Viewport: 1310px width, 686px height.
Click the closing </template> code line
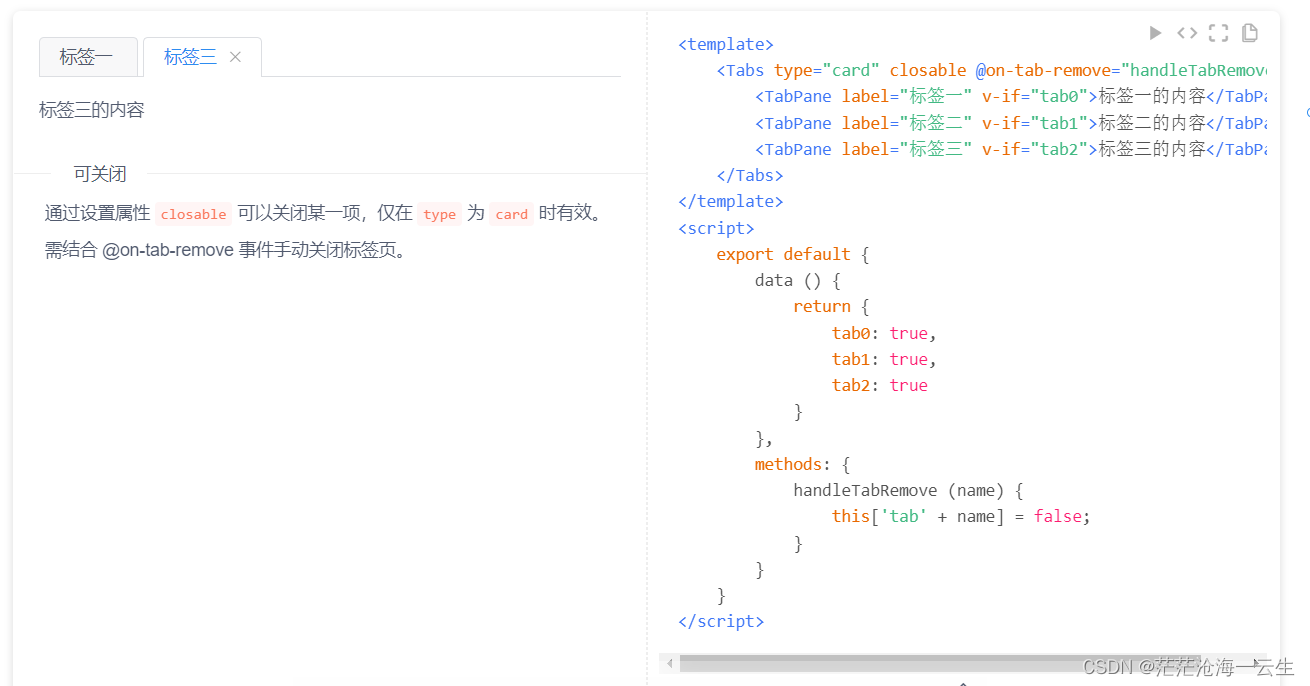point(731,202)
